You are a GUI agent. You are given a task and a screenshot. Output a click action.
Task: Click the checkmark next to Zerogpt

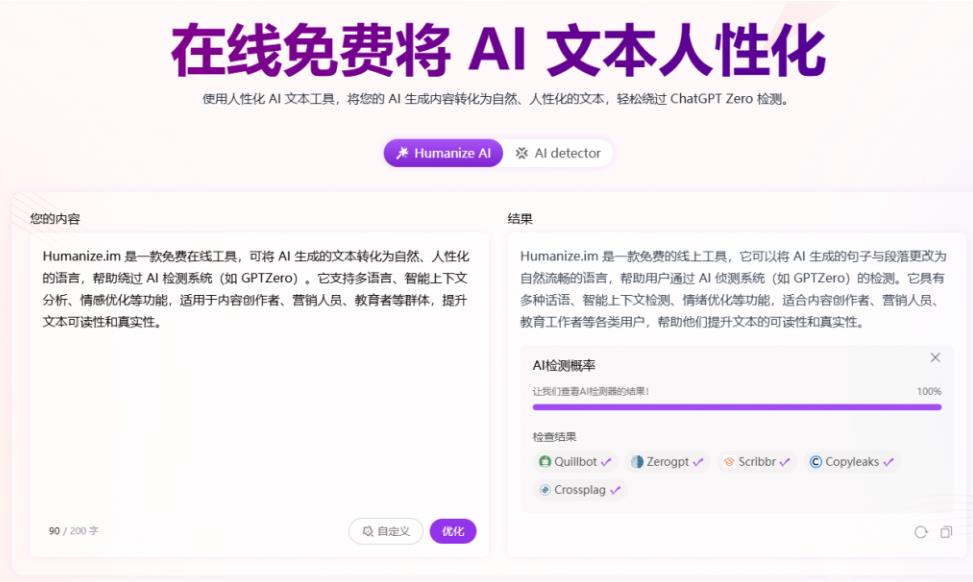(x=698, y=462)
